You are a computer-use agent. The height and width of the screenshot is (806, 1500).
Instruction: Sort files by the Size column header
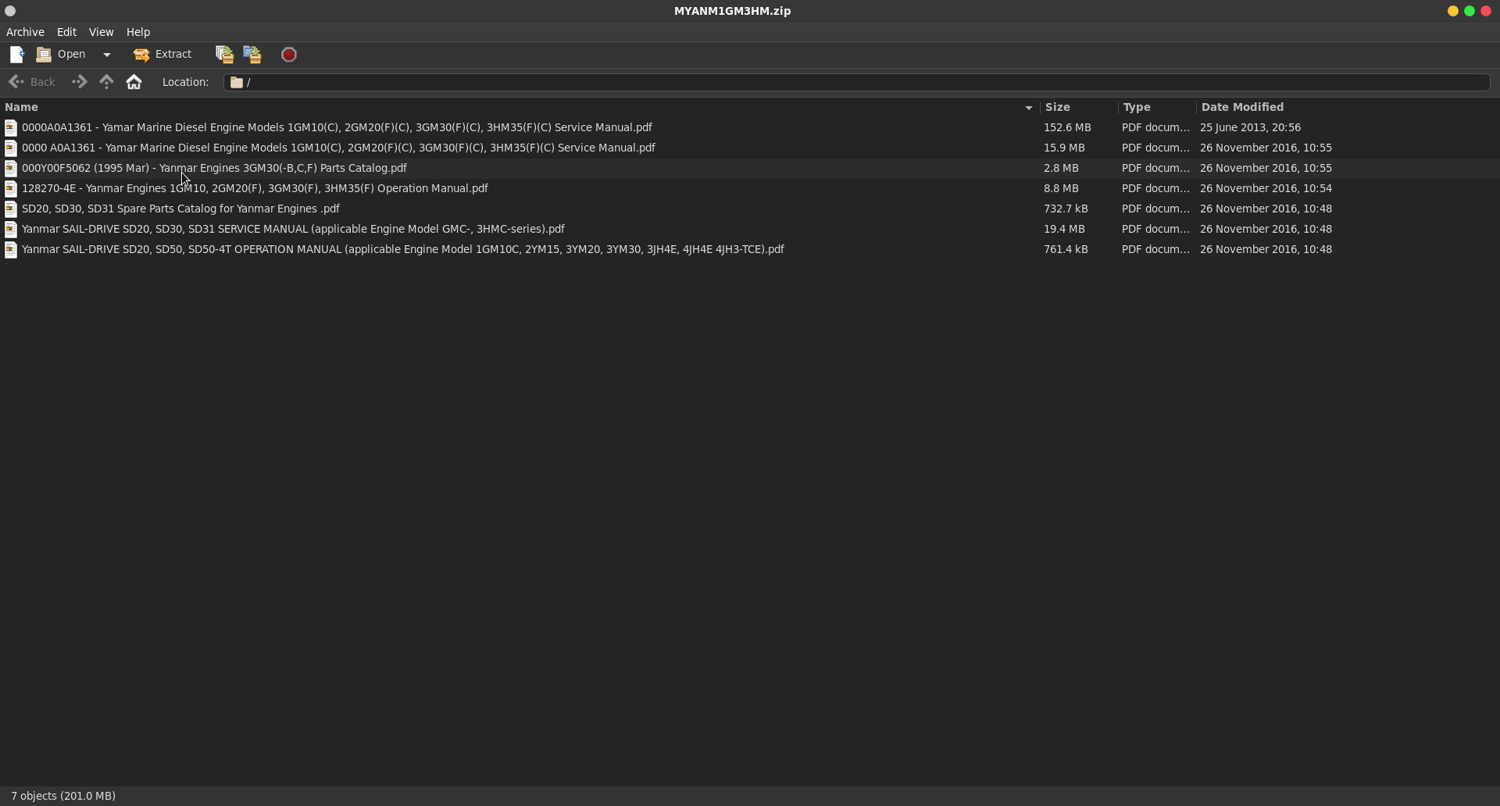point(1079,107)
